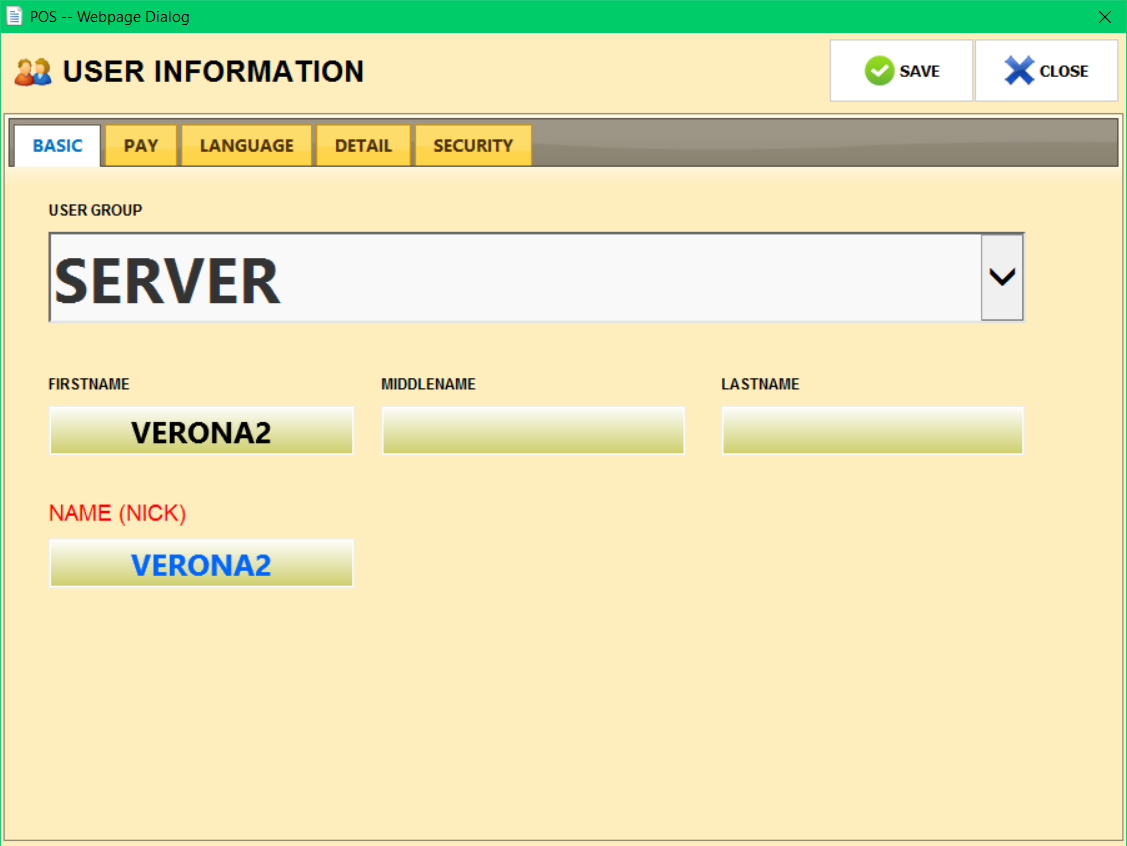This screenshot has height=846, width=1127.
Task: Focus the empty MIDDLENAME field
Action: click(x=533, y=431)
